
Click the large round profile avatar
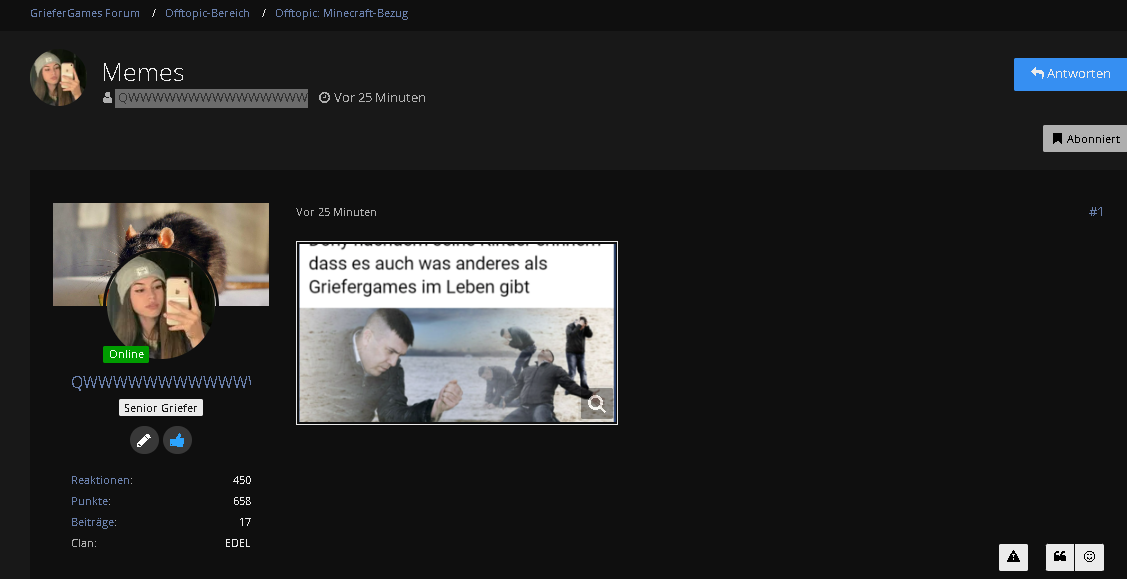pyautogui.click(x=161, y=305)
